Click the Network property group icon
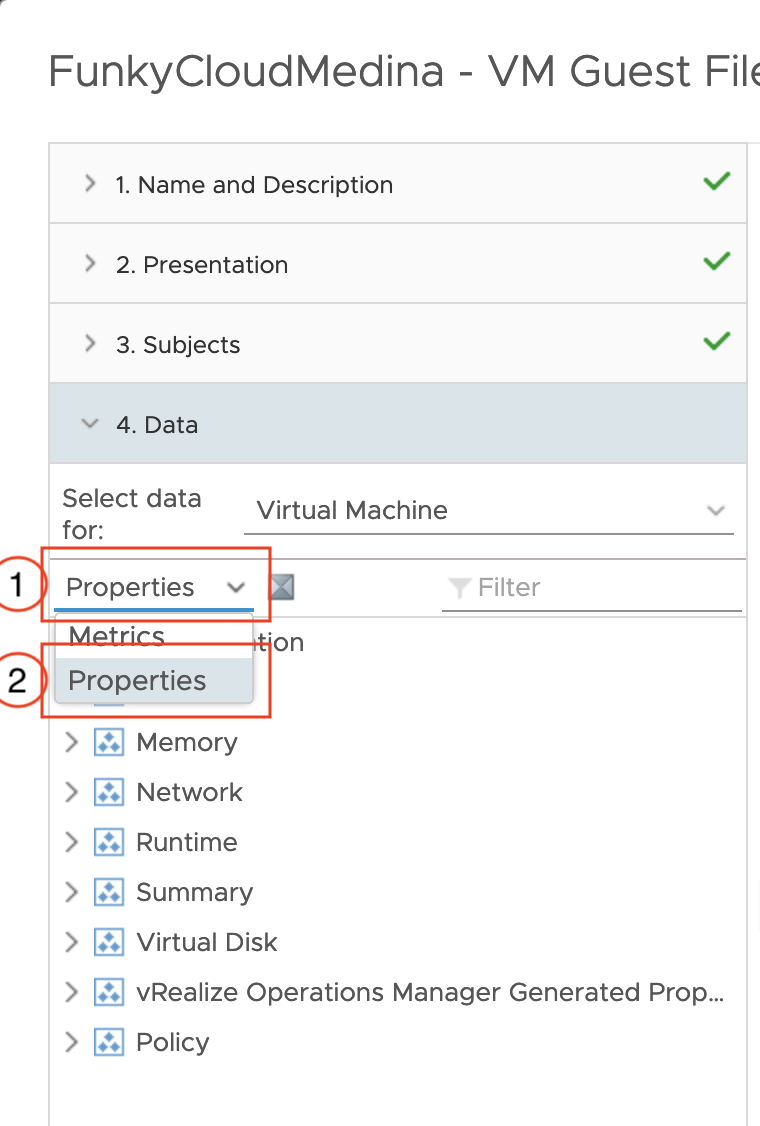 click(x=108, y=792)
